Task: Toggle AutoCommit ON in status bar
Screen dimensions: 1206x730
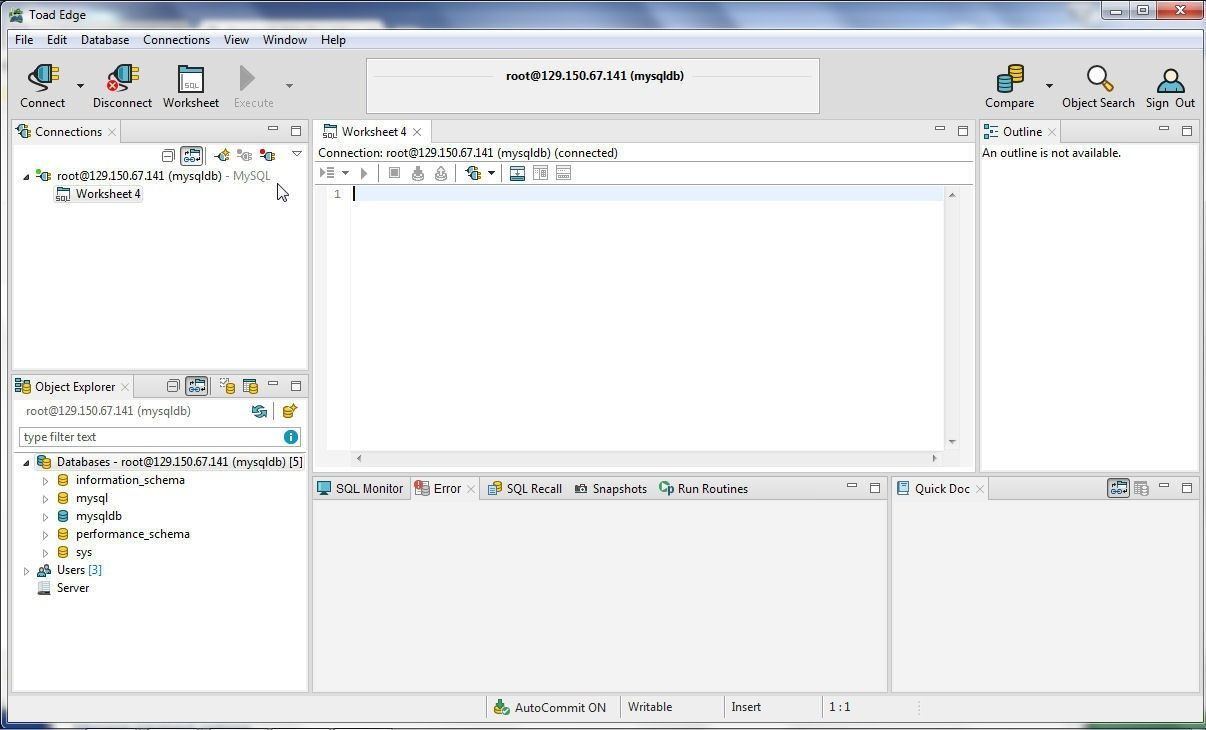Action: pyautogui.click(x=550, y=707)
